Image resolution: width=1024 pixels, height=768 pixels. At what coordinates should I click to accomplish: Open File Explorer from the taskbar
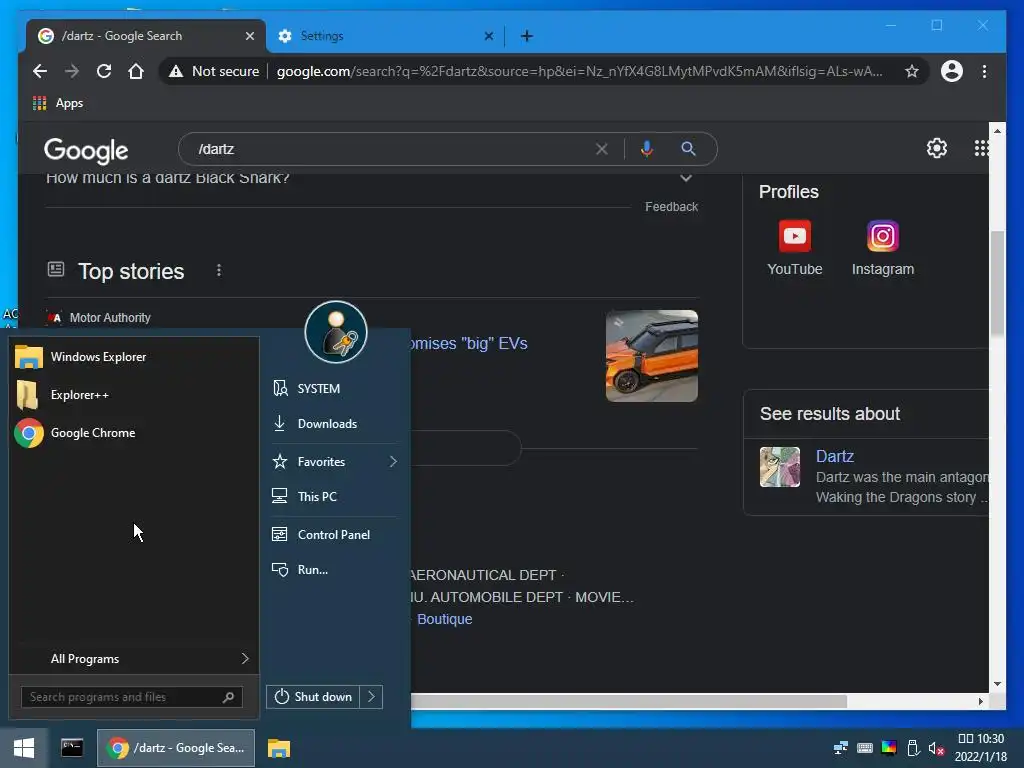click(x=279, y=748)
